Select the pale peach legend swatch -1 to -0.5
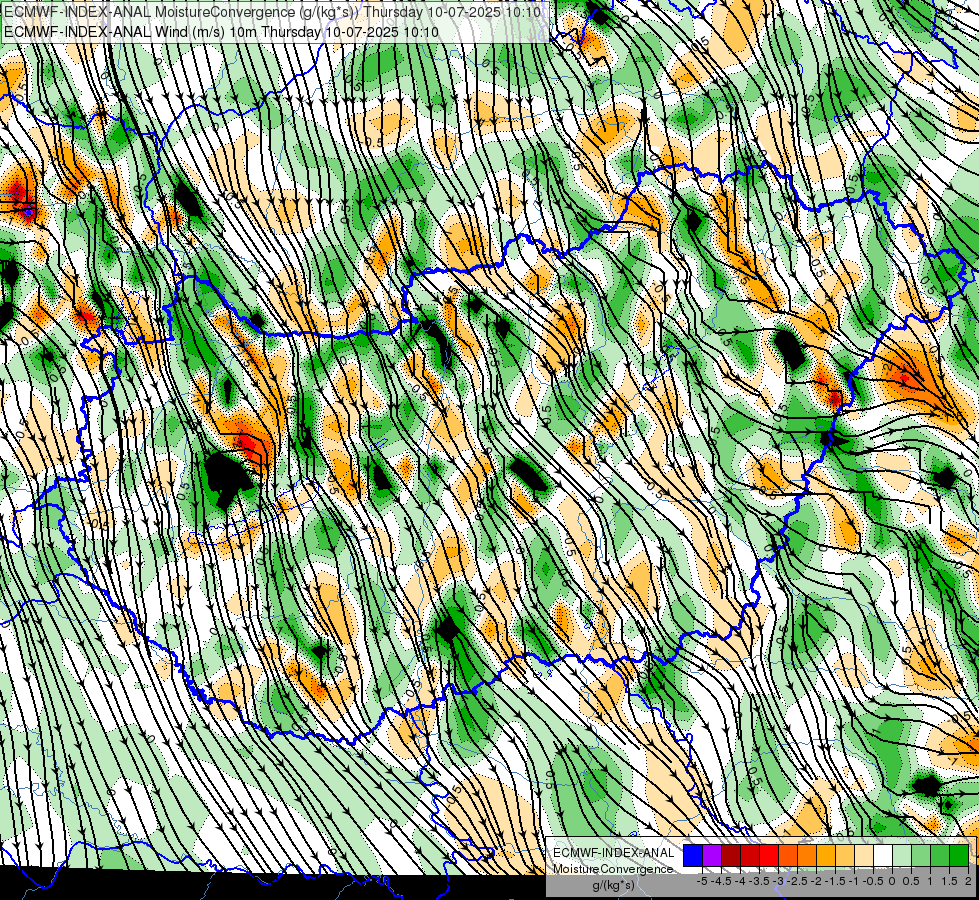Screen dimensions: 979x900 pos(864,856)
